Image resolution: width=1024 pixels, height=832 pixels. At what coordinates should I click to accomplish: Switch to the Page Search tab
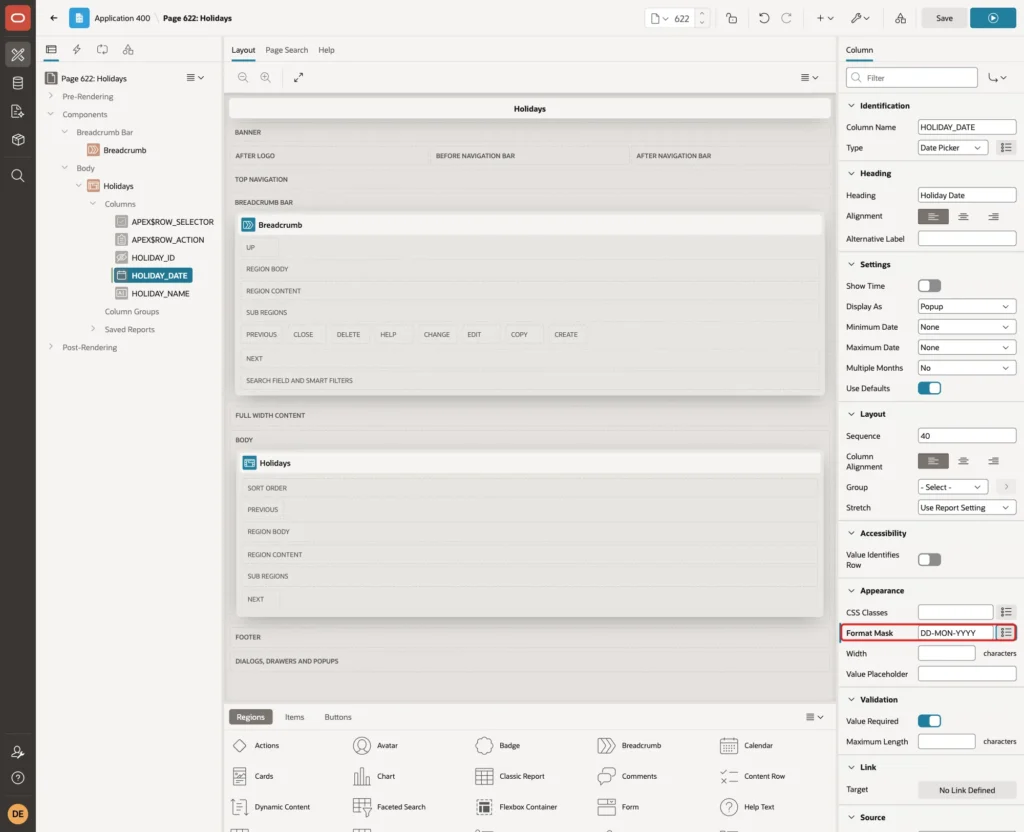click(286, 50)
